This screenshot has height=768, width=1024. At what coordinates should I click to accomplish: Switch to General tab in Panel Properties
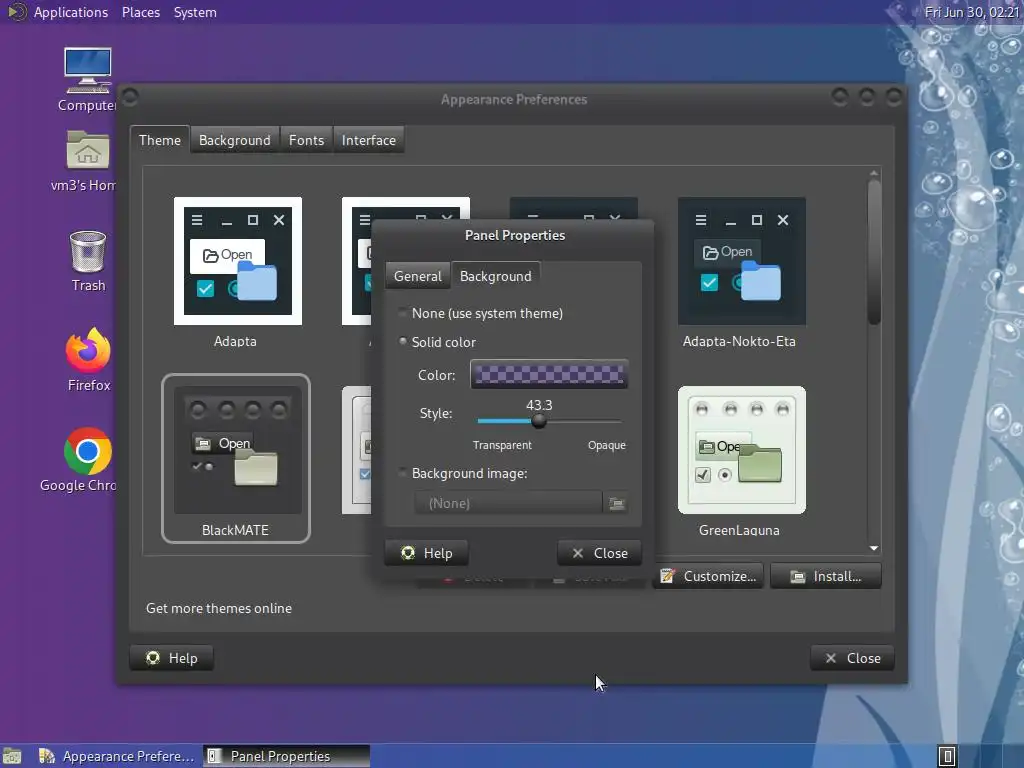point(417,276)
